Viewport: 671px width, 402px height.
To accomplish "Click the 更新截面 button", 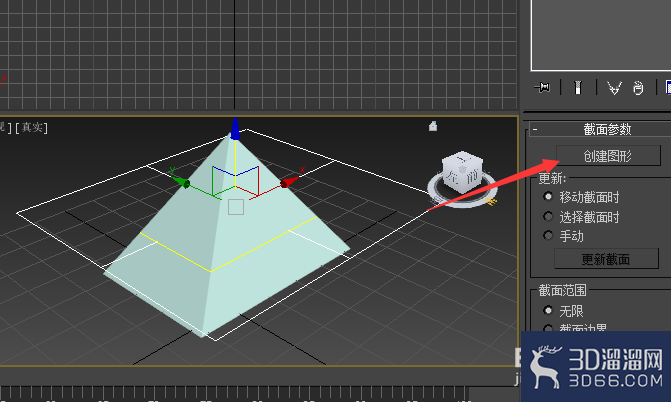I will (x=606, y=259).
